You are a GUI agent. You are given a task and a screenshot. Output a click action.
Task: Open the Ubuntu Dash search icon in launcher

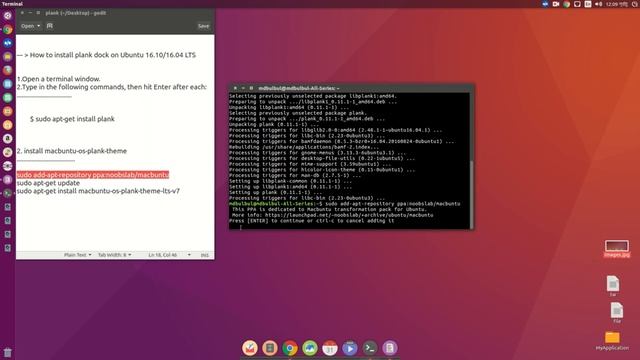7,16
